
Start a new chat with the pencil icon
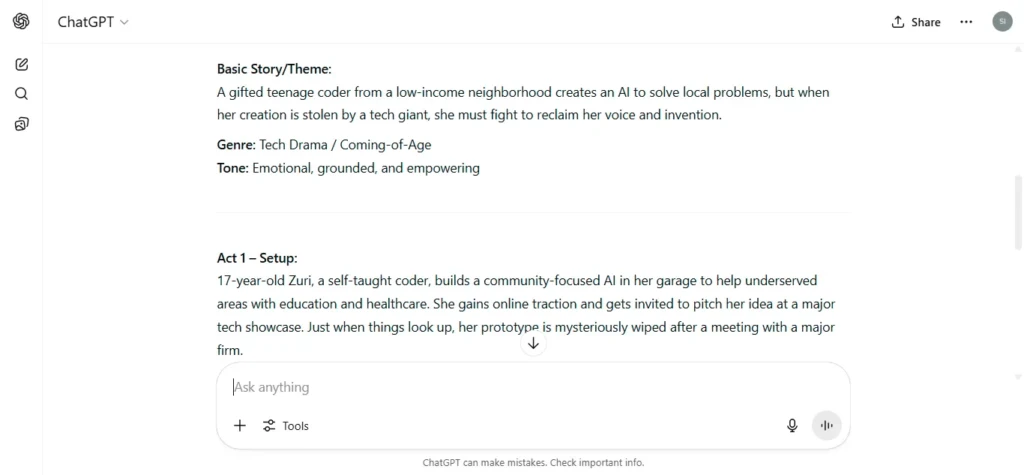pos(22,64)
